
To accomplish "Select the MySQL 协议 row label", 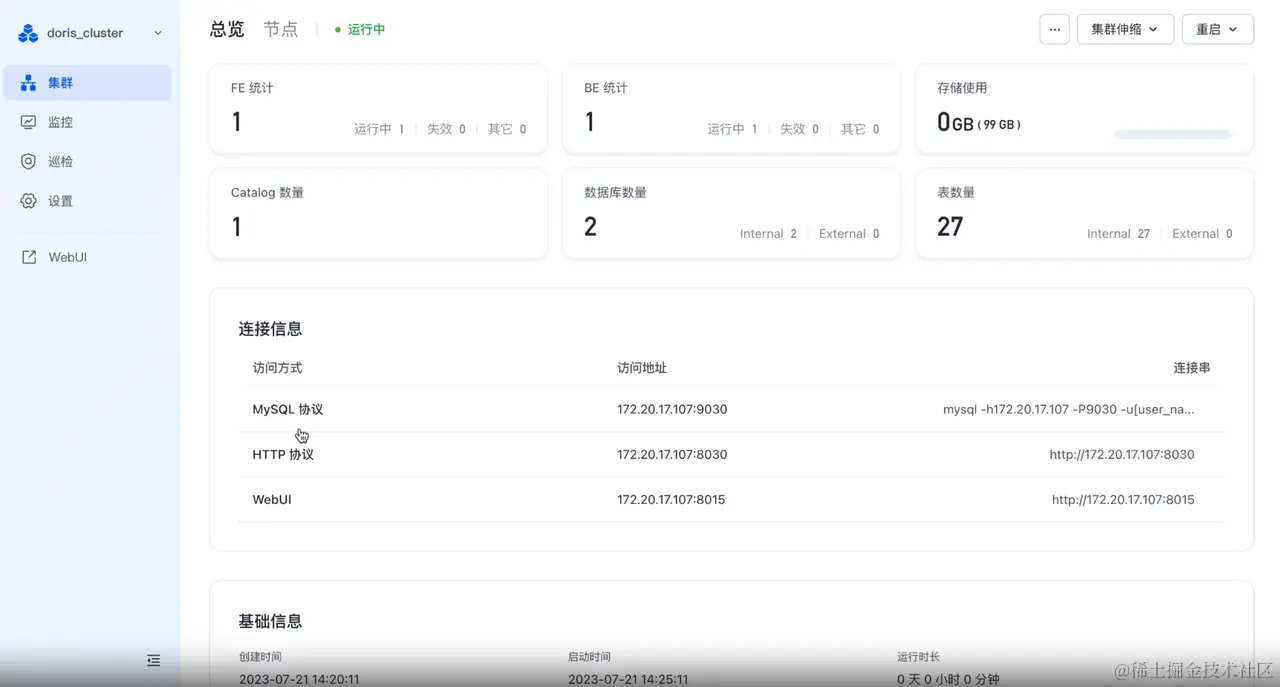I will pyautogui.click(x=288, y=409).
